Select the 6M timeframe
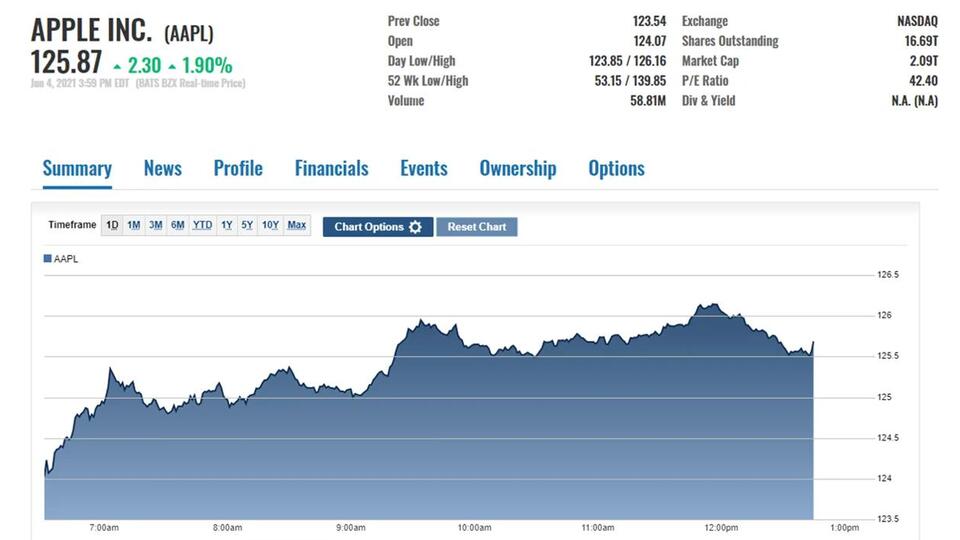The image size is (960, 540). tap(177, 225)
